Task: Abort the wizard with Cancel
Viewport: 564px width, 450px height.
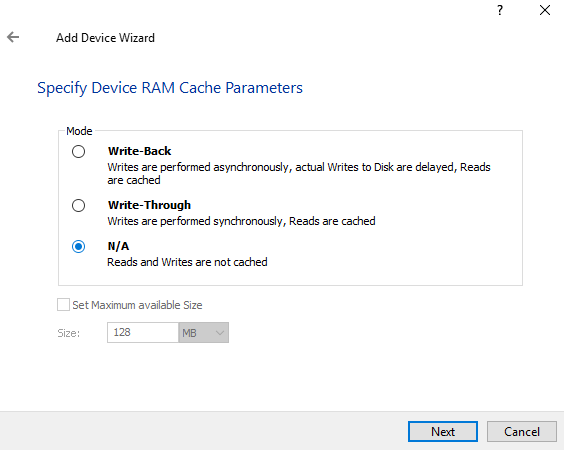Action: [522, 431]
